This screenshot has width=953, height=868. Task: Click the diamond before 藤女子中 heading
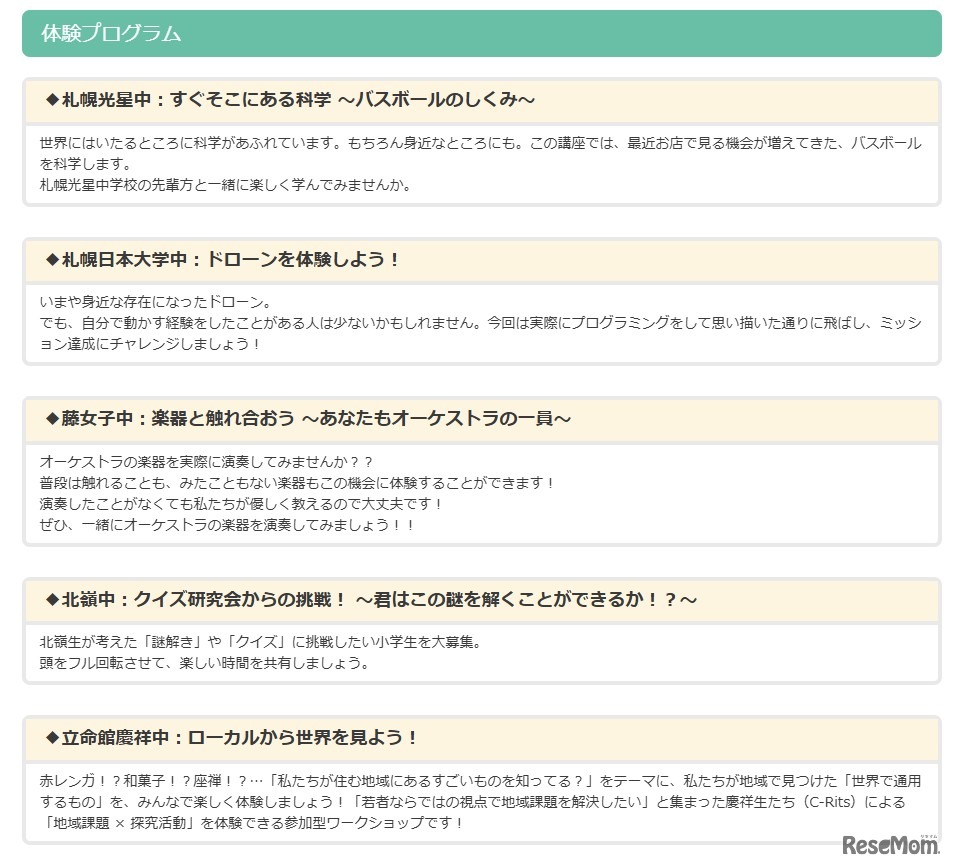pyautogui.click(x=52, y=418)
